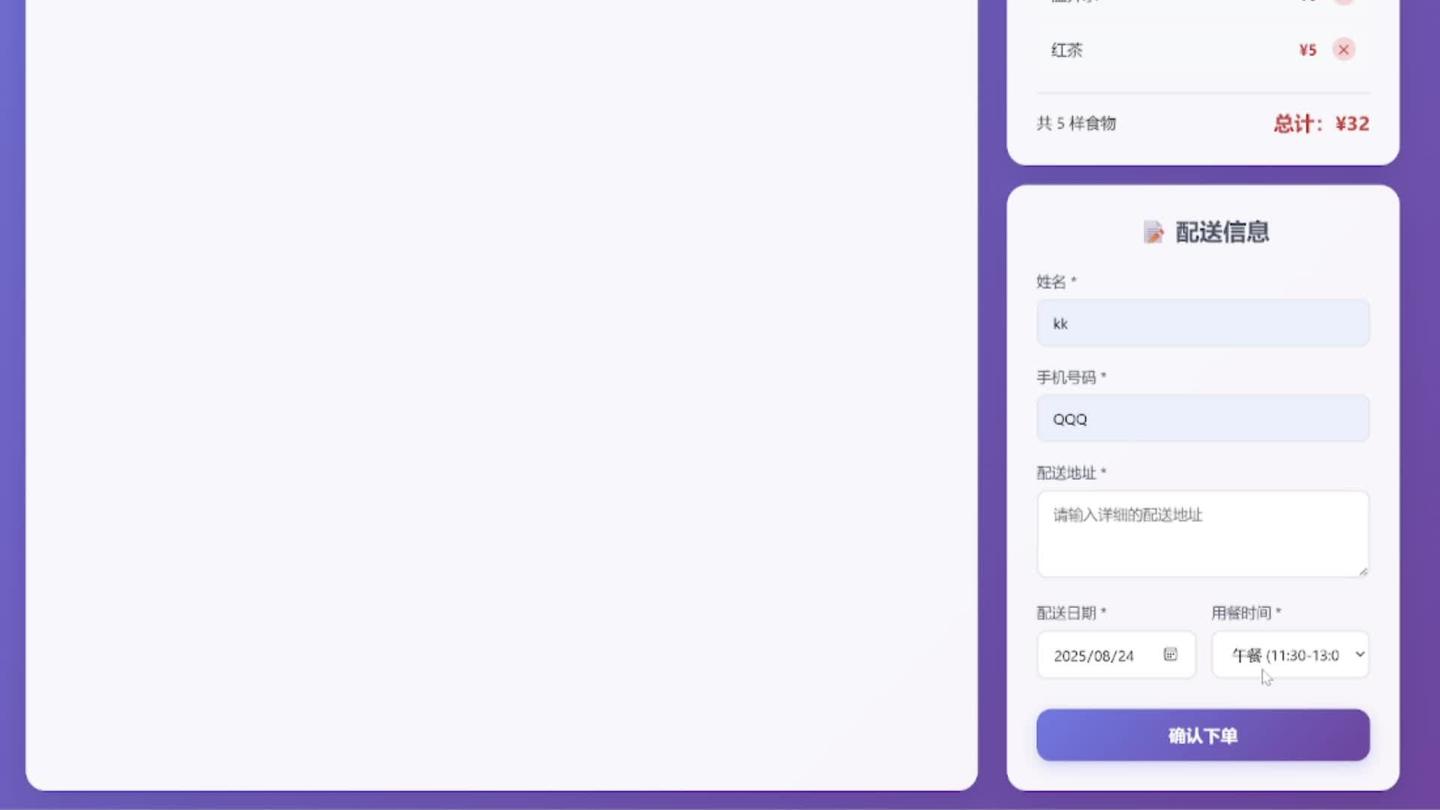
Task: Click the remove icon for the 红茶 order line
Action: click(1344, 49)
